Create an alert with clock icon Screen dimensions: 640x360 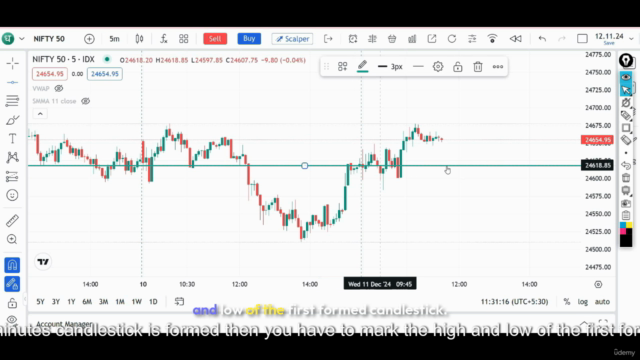[x=353, y=39]
